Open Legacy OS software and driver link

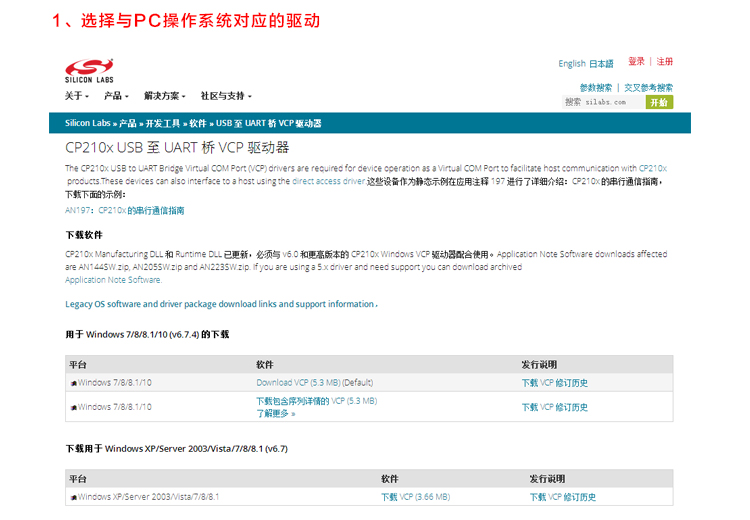[221, 304]
